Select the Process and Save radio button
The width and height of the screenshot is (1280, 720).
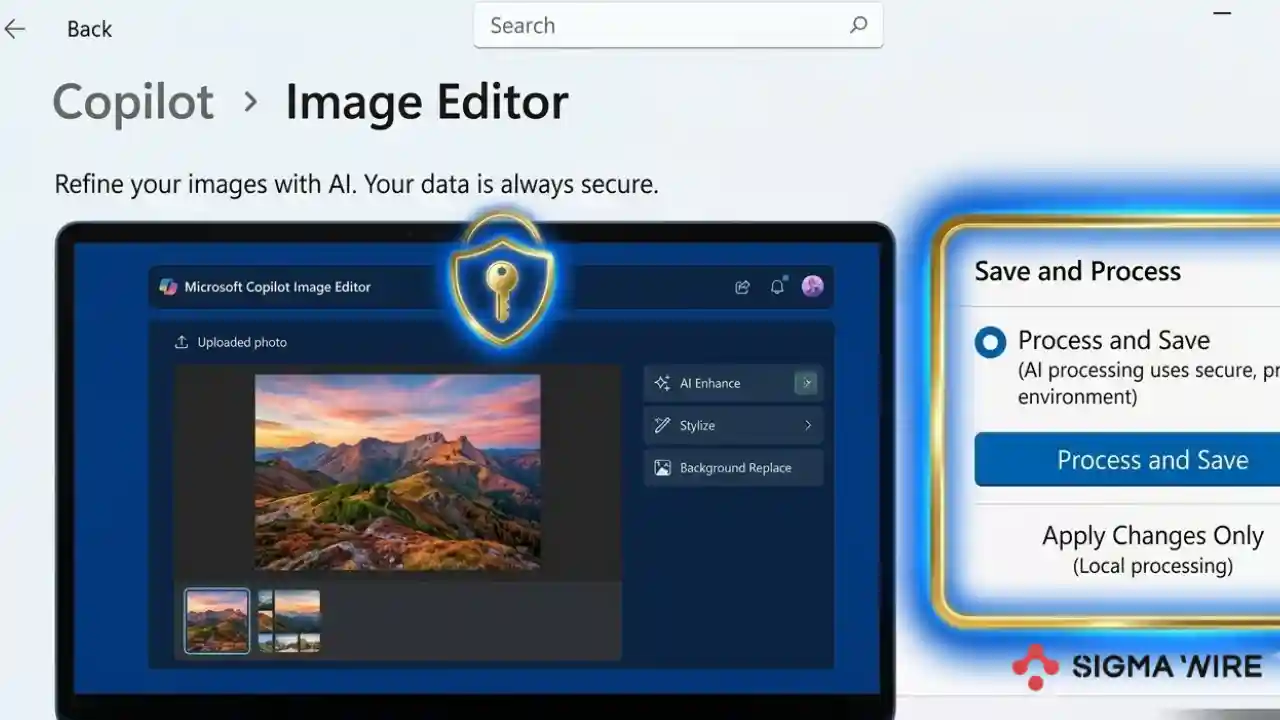click(991, 343)
